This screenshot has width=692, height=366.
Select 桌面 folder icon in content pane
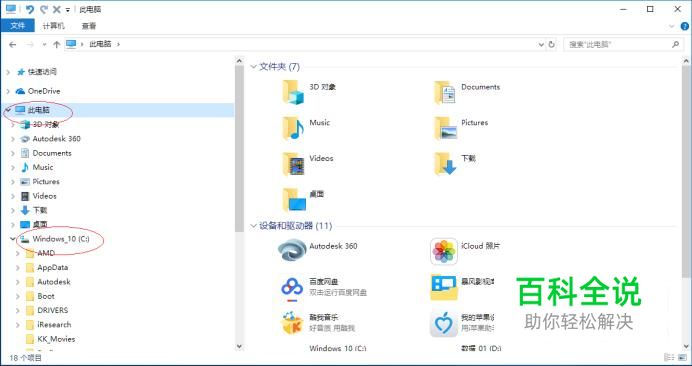(x=294, y=200)
